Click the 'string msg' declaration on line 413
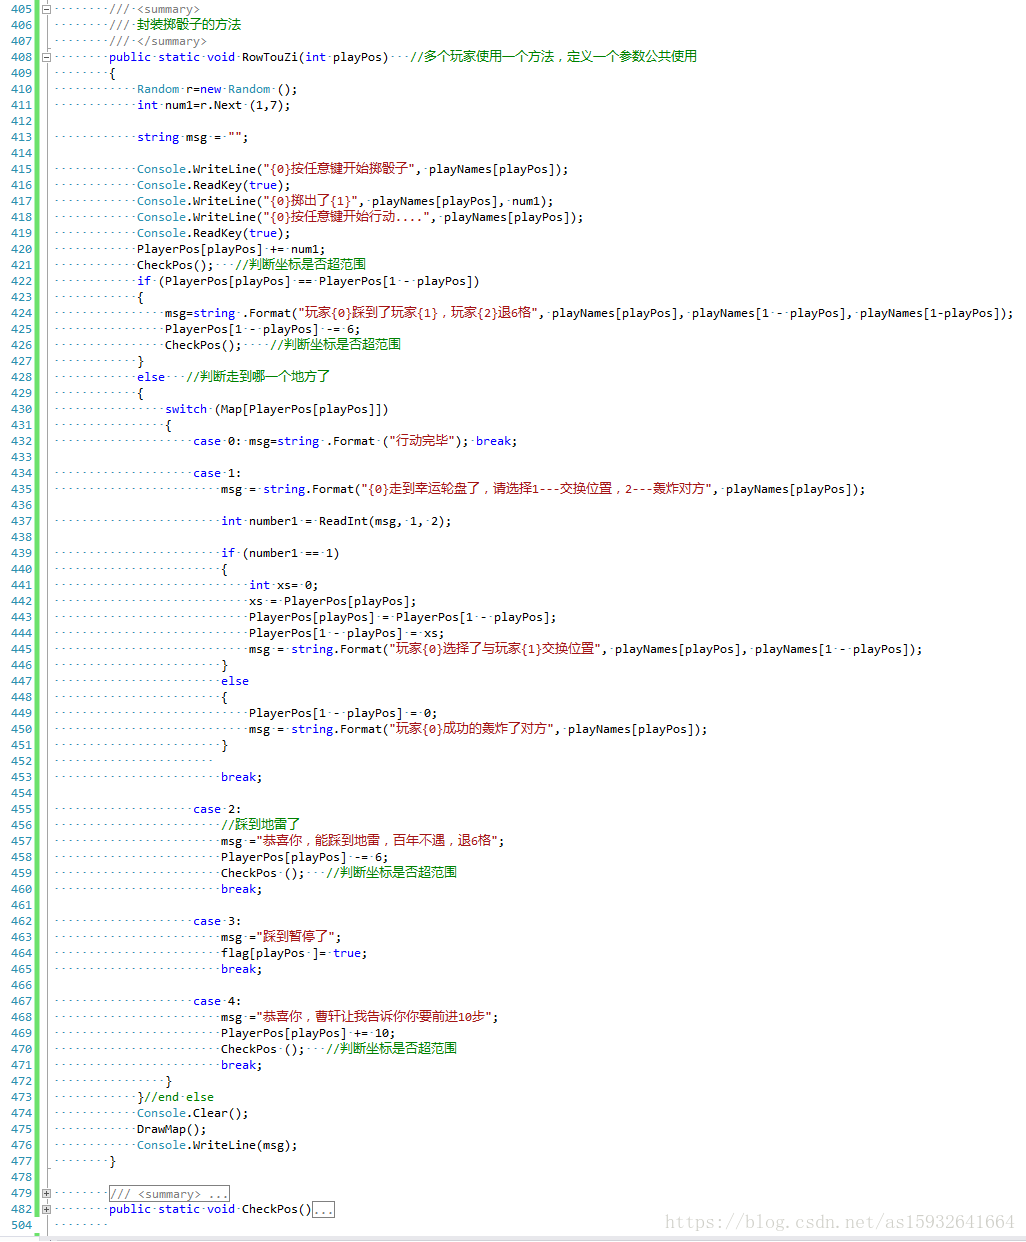This screenshot has height=1242, width=1026. [172, 137]
